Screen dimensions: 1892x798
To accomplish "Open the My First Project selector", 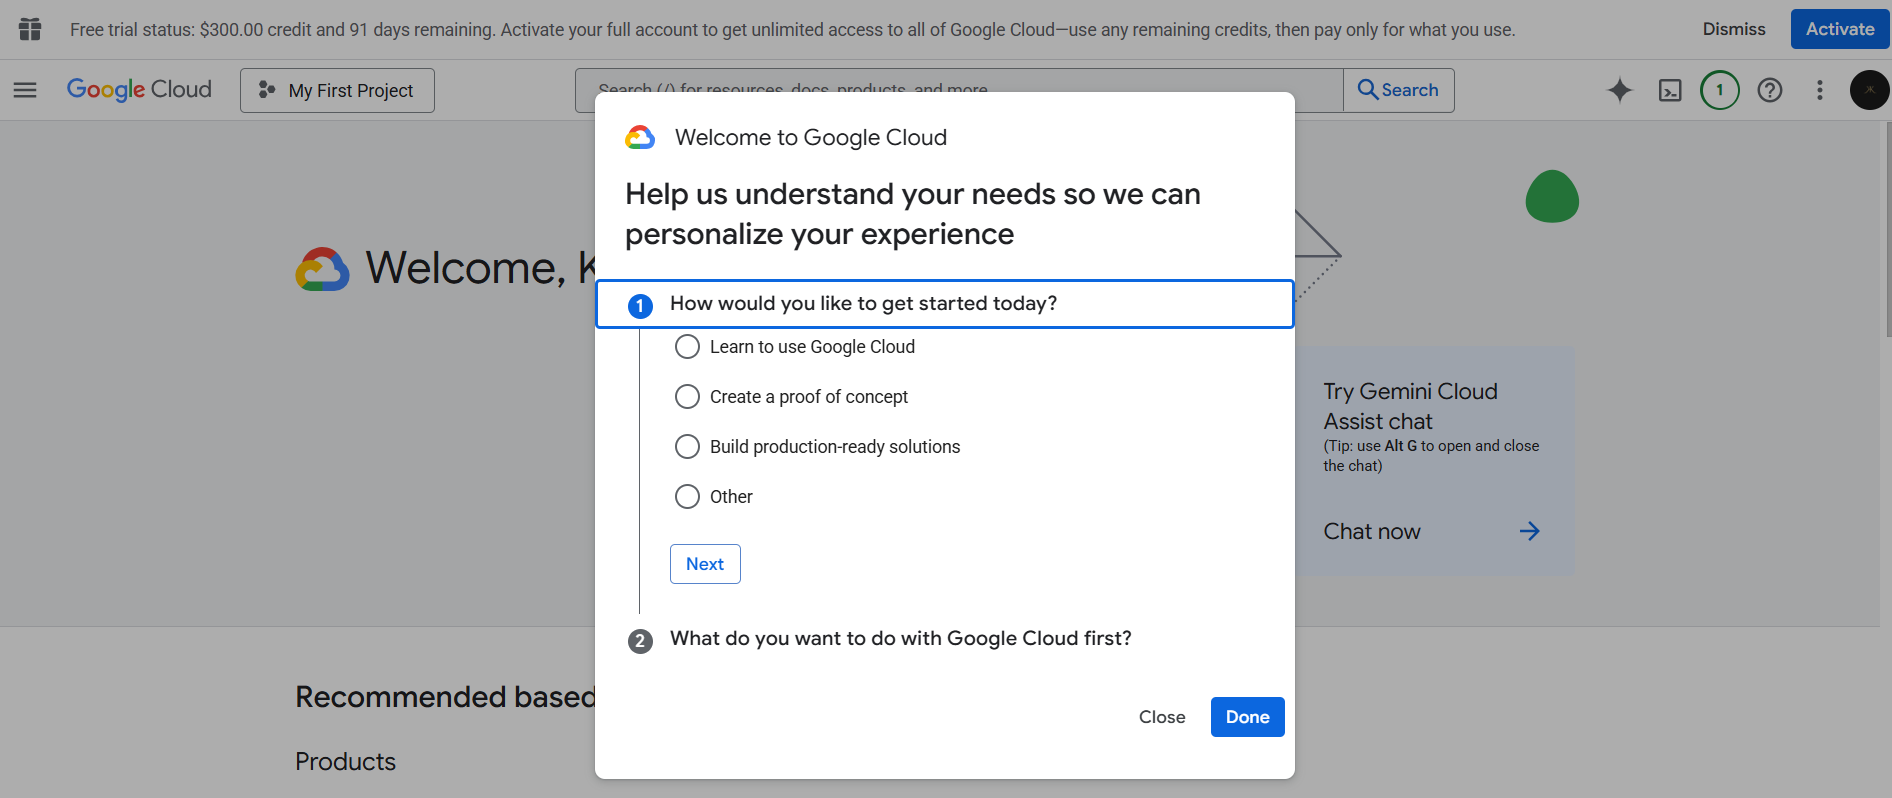I will (x=337, y=90).
